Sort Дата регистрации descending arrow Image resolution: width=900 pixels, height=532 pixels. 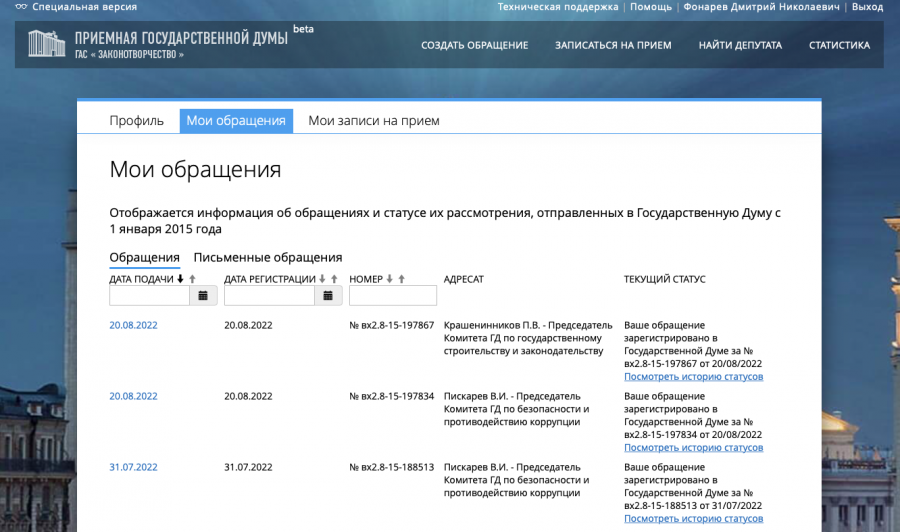(322, 279)
